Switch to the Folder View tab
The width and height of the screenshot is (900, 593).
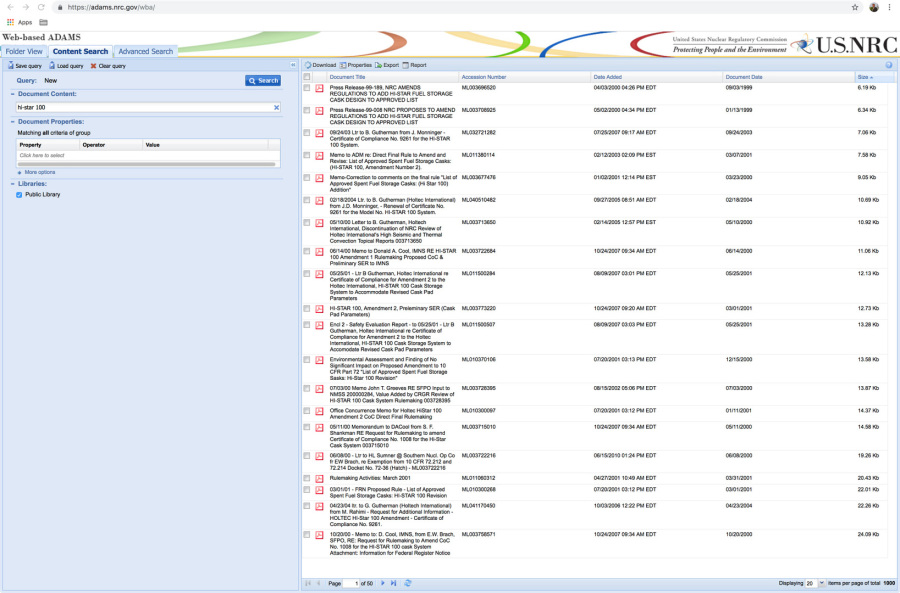click(x=24, y=51)
